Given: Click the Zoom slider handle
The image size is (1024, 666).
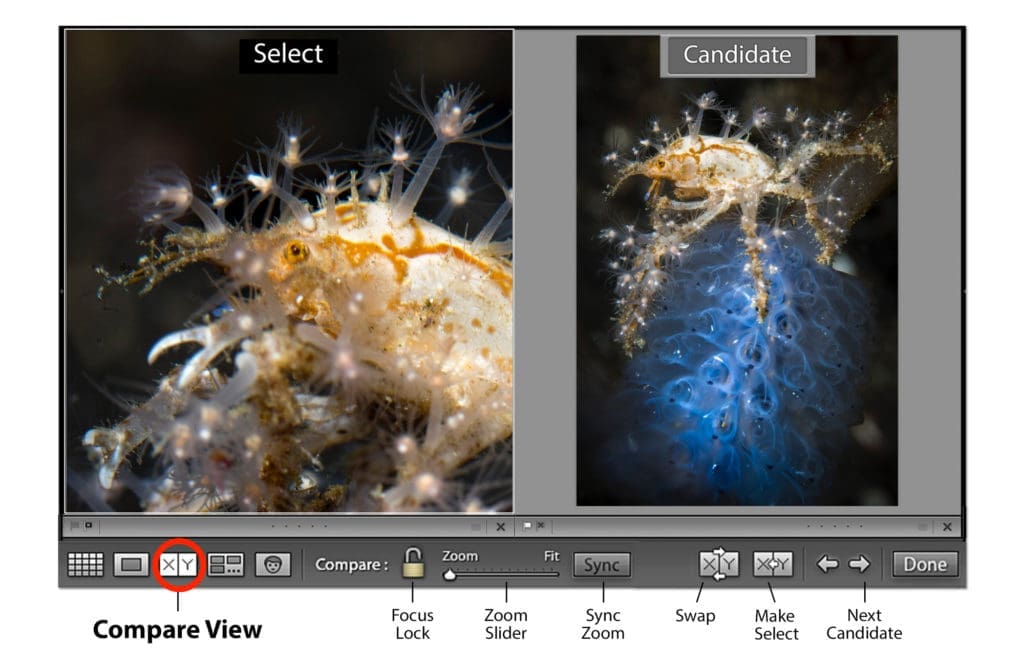Looking at the screenshot, I should pyautogui.click(x=449, y=575).
